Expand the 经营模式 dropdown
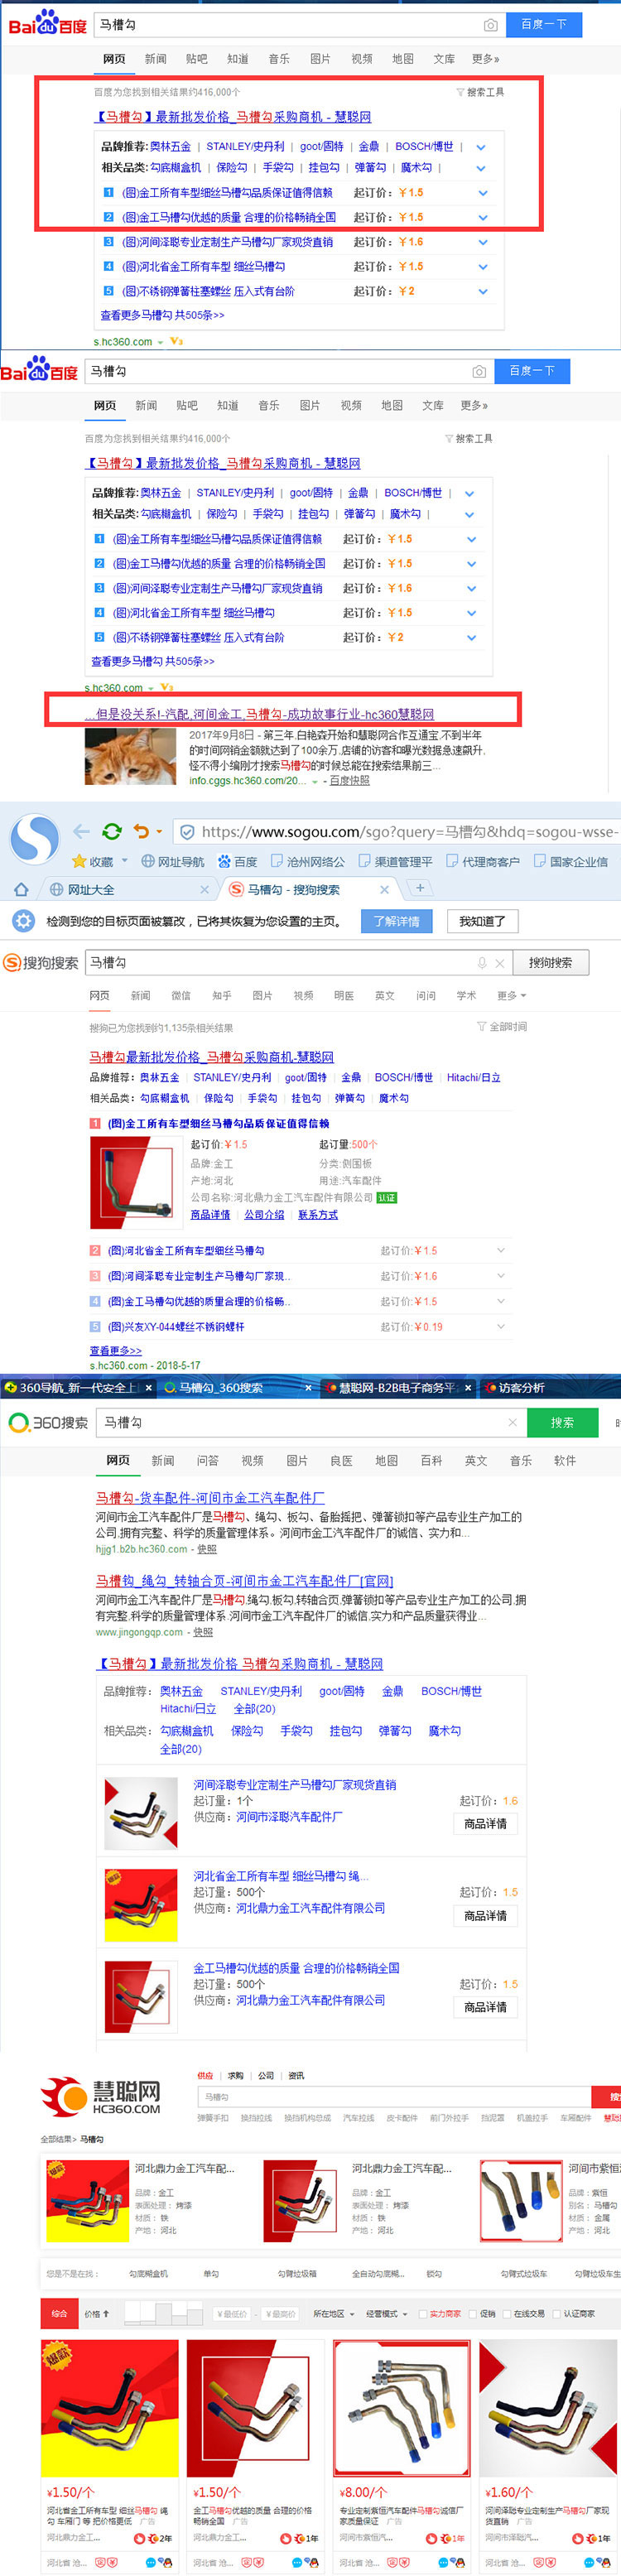Screen dimensions: 621x2576 pos(386,2314)
